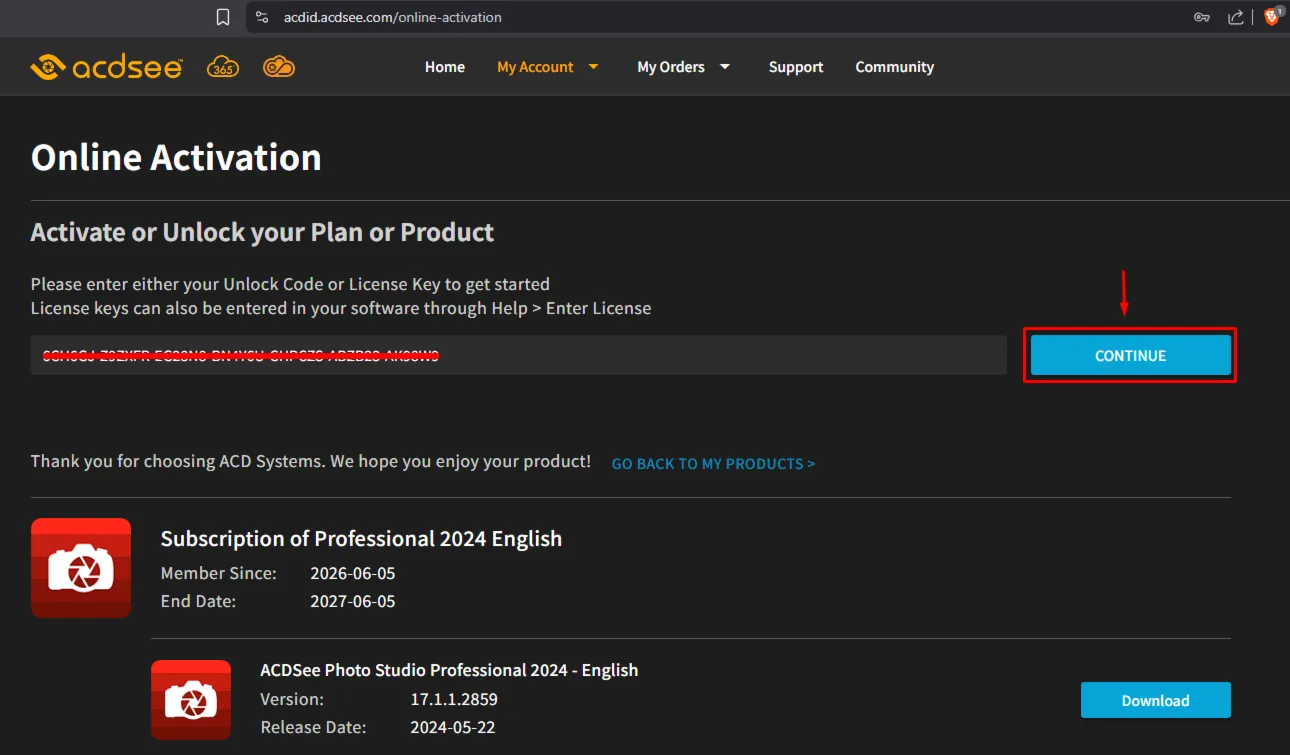Image resolution: width=1290 pixels, height=755 pixels.
Task: Open the Brave Shields icon
Action: pos(1272,16)
